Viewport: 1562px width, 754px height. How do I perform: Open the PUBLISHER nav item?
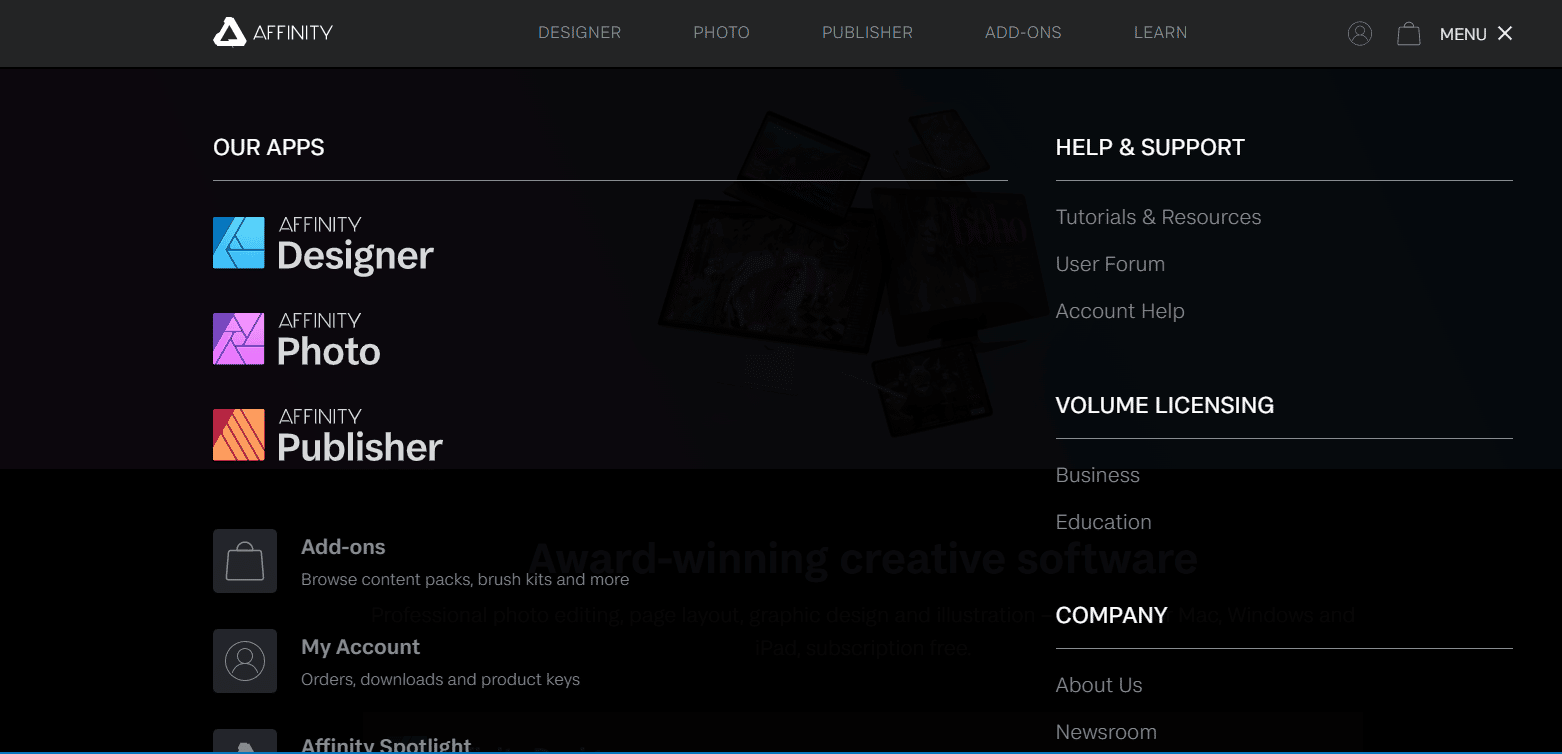(x=867, y=33)
